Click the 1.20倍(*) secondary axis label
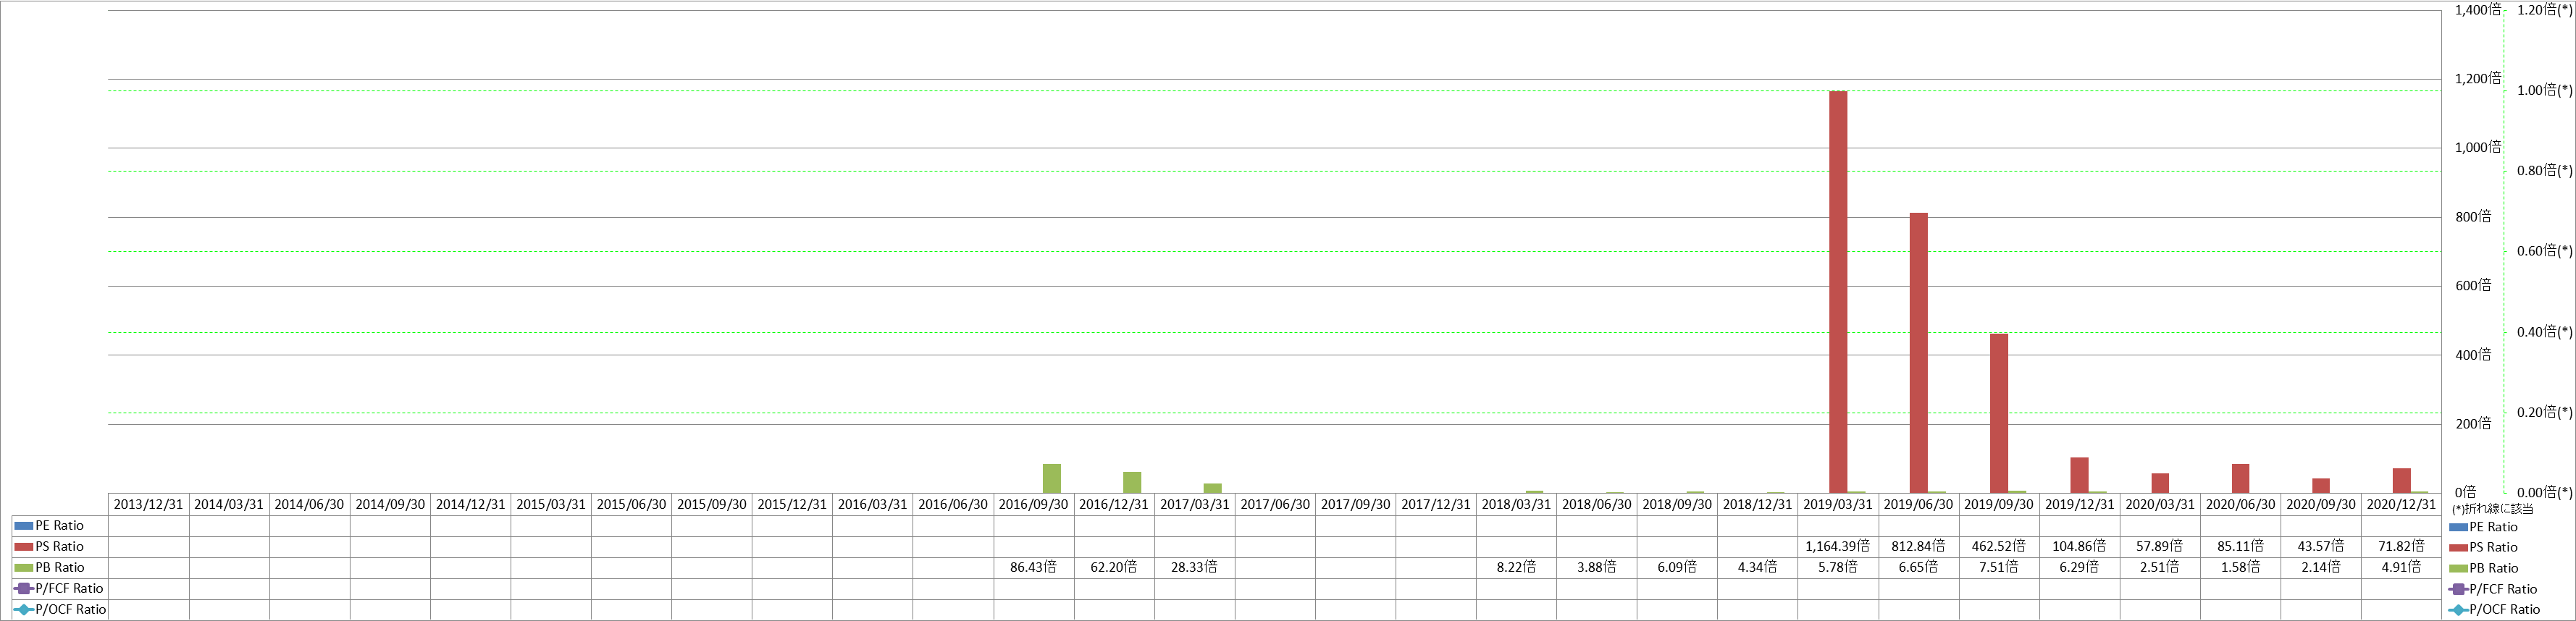The height and width of the screenshot is (621, 2576). click(x=2544, y=10)
